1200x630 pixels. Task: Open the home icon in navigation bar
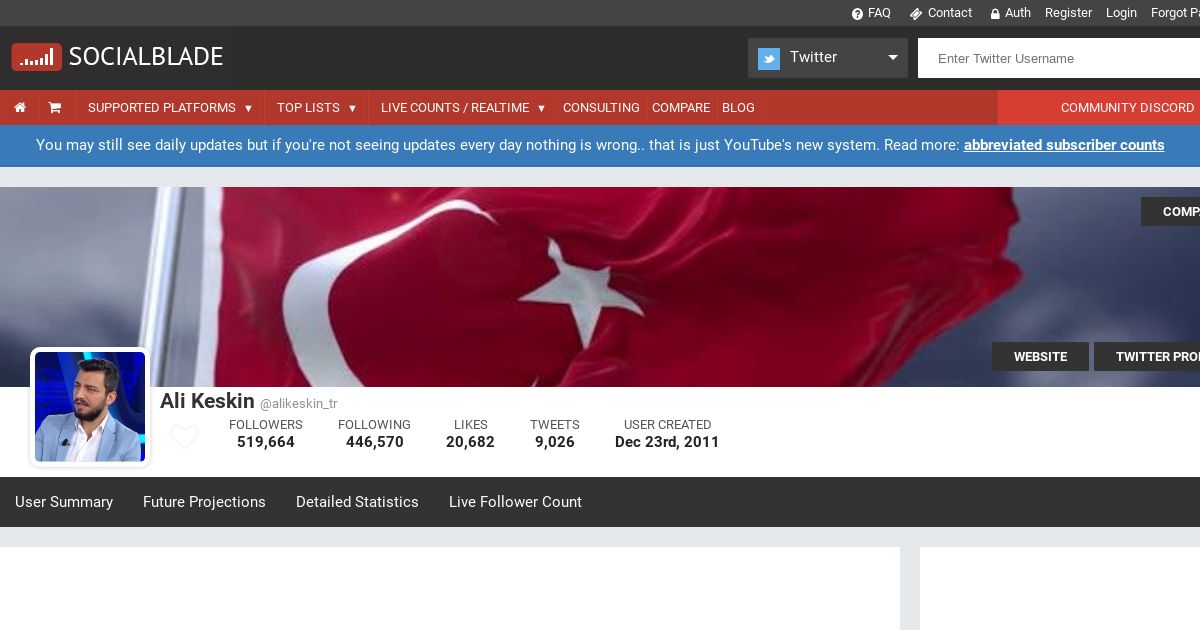pos(20,108)
